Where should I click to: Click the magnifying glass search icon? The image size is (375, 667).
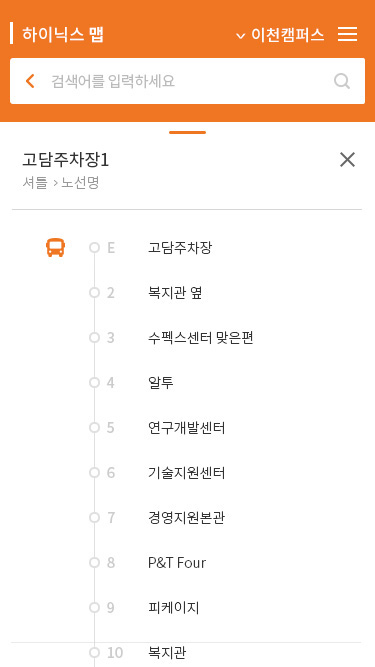(342, 81)
